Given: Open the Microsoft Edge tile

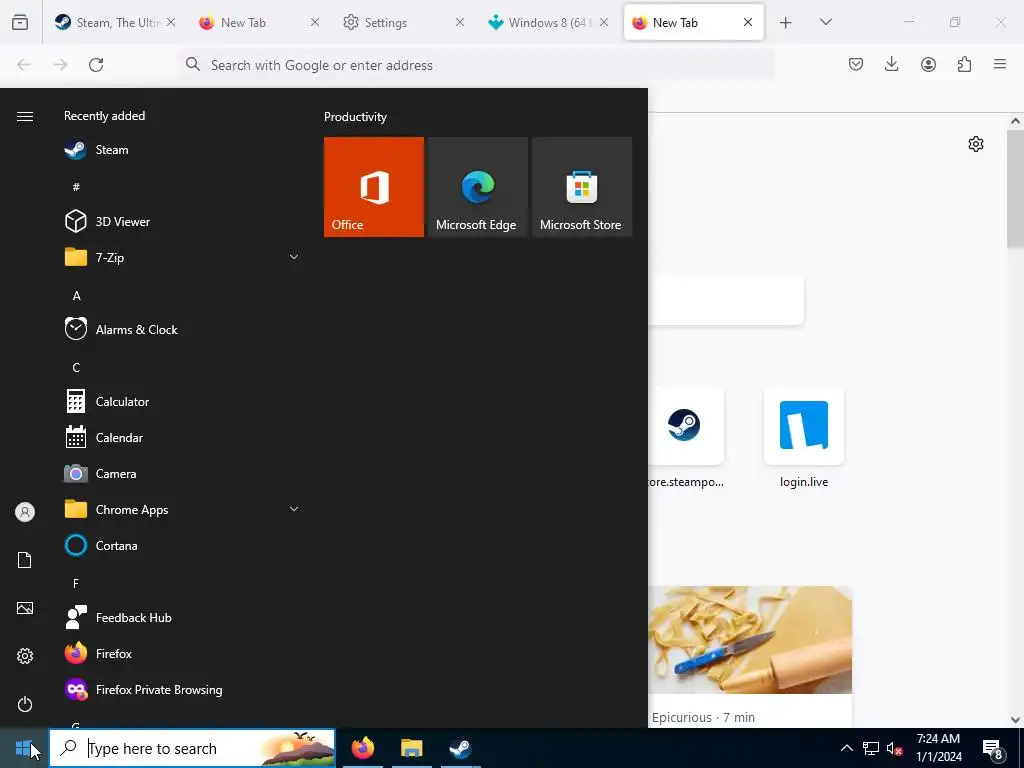Looking at the screenshot, I should click(477, 187).
